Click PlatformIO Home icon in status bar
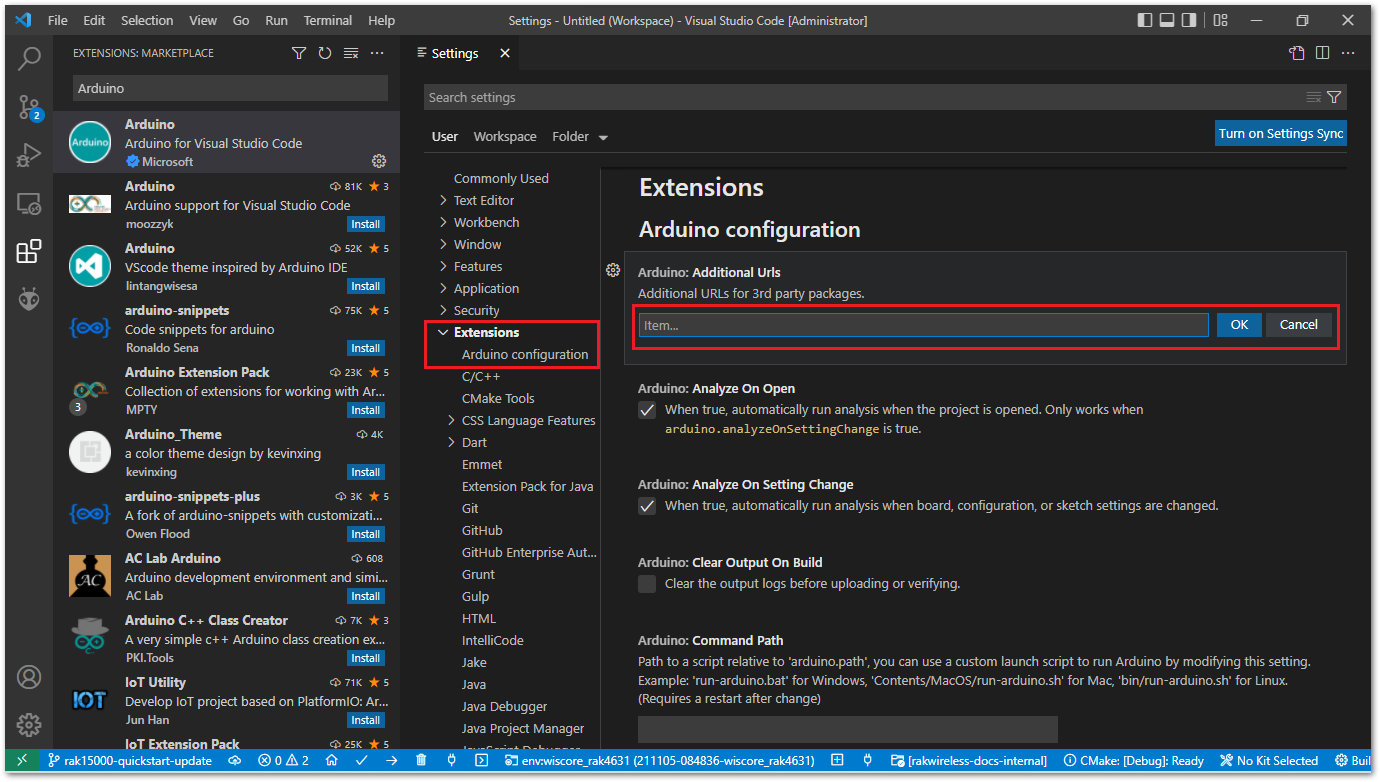1380x782 pixels. pos(331,760)
